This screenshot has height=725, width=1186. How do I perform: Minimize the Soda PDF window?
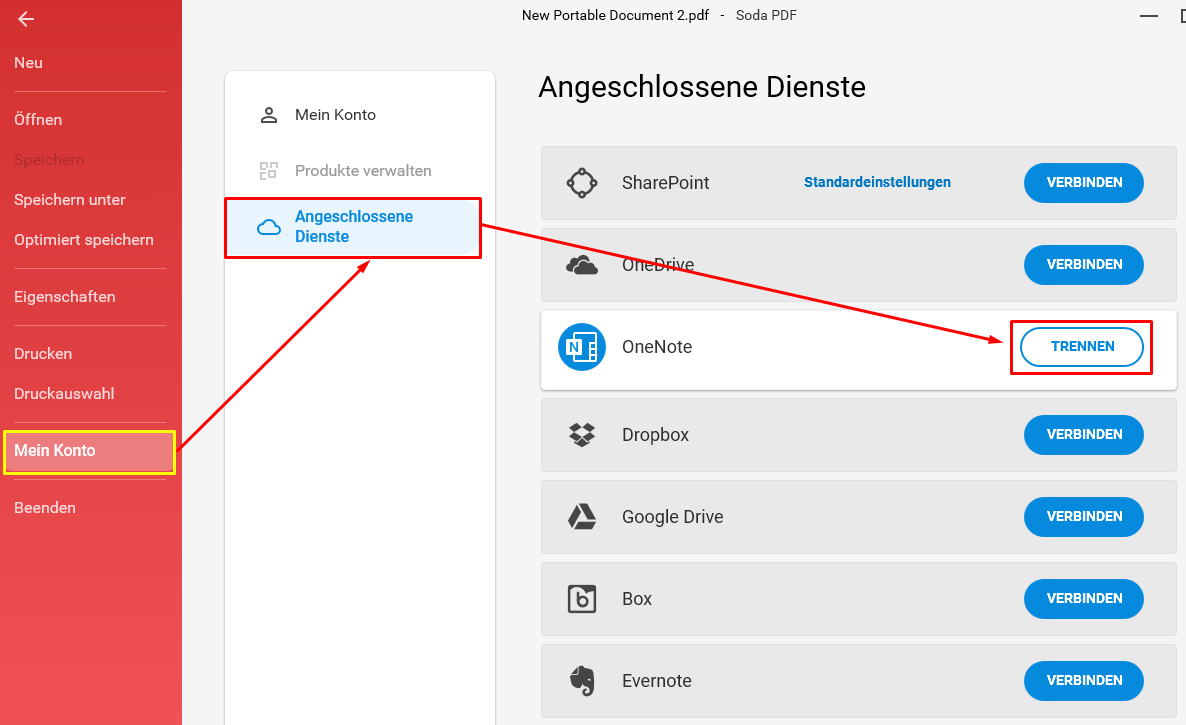tap(1149, 16)
